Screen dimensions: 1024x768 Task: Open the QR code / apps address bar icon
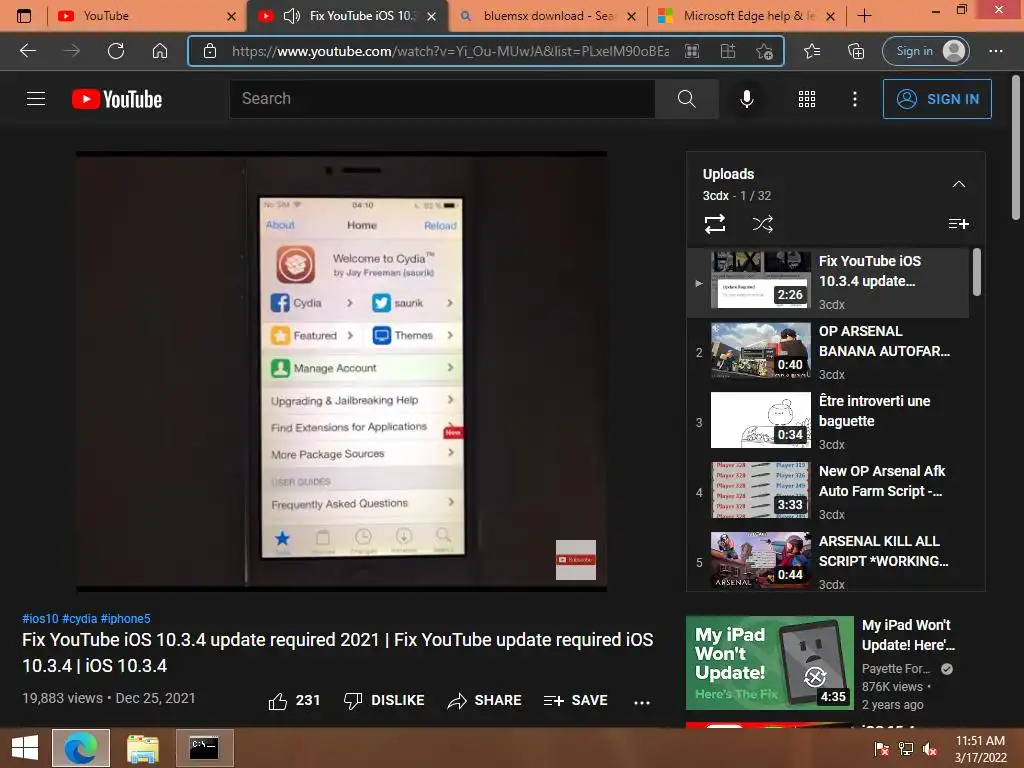692,51
